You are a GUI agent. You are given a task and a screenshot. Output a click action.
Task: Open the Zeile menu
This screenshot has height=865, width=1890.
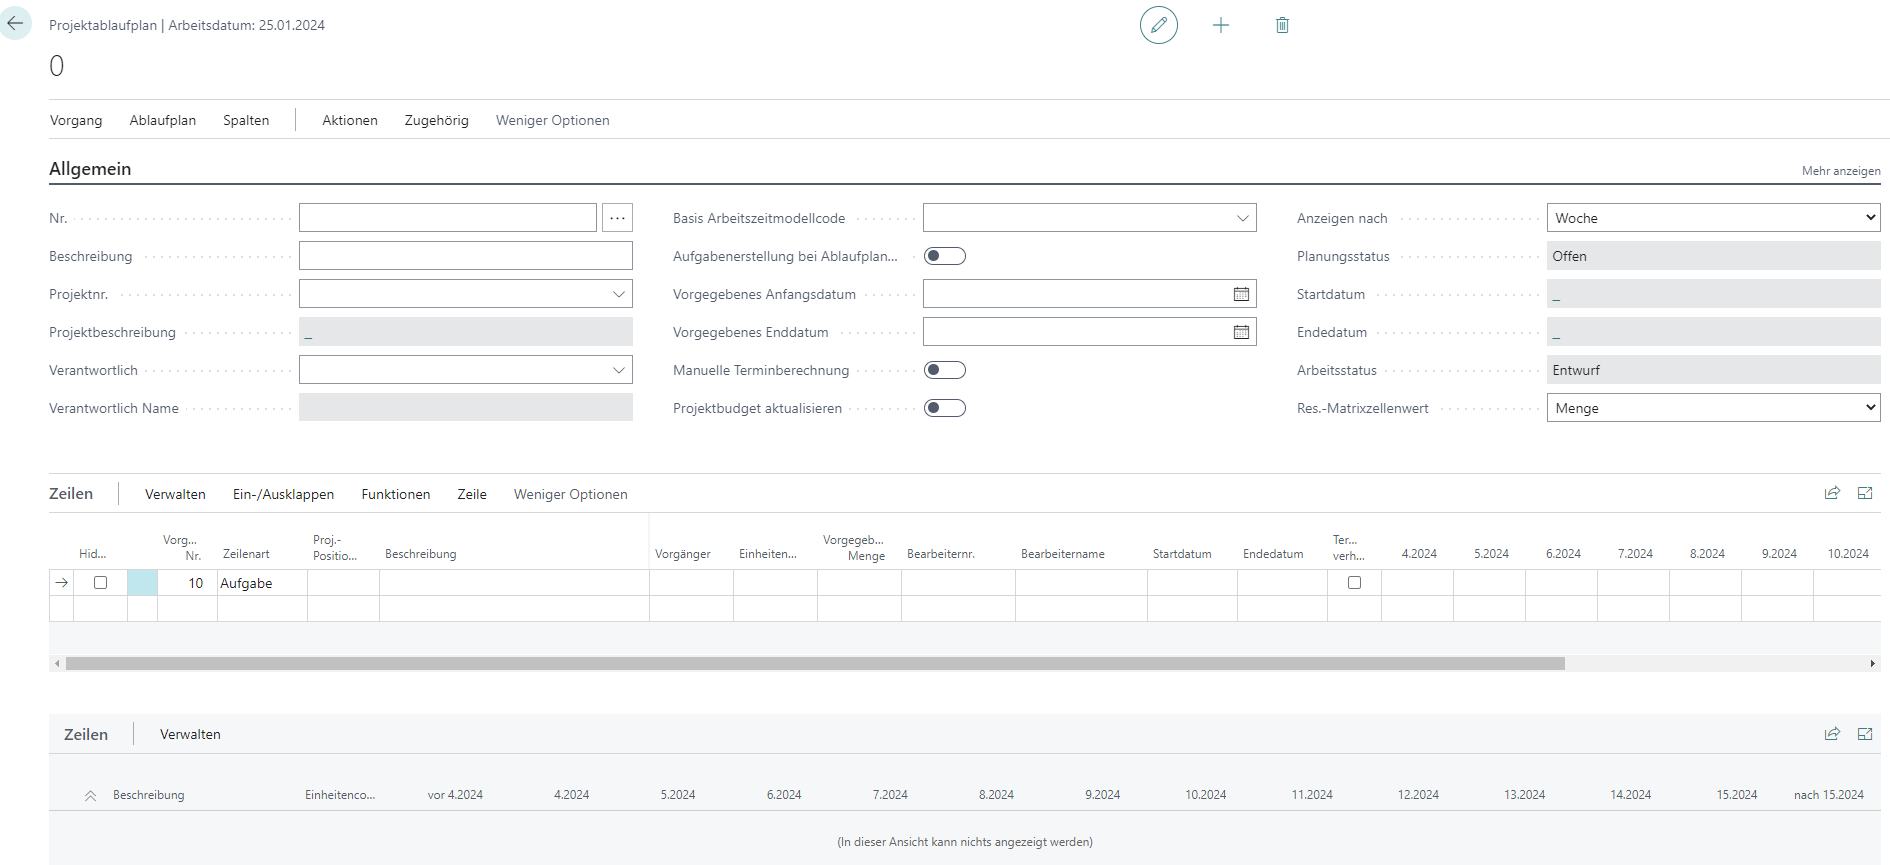pos(472,494)
